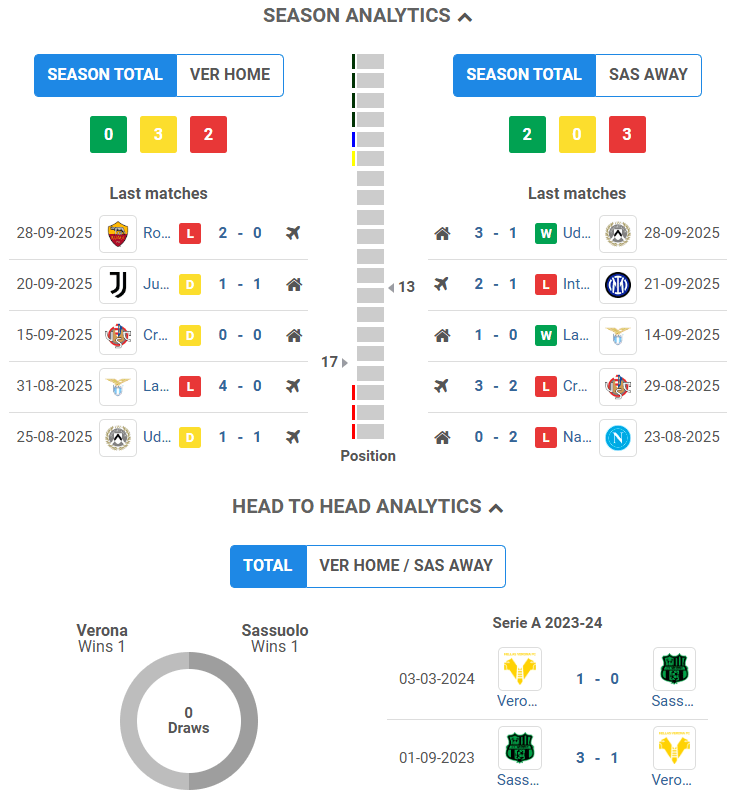
Task: Click the head-to-head draws donut chart
Action: 189,720
